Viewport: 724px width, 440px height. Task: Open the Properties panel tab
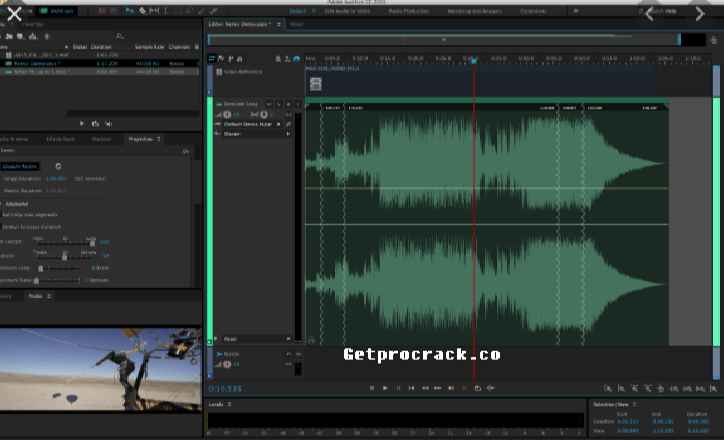click(x=140, y=139)
